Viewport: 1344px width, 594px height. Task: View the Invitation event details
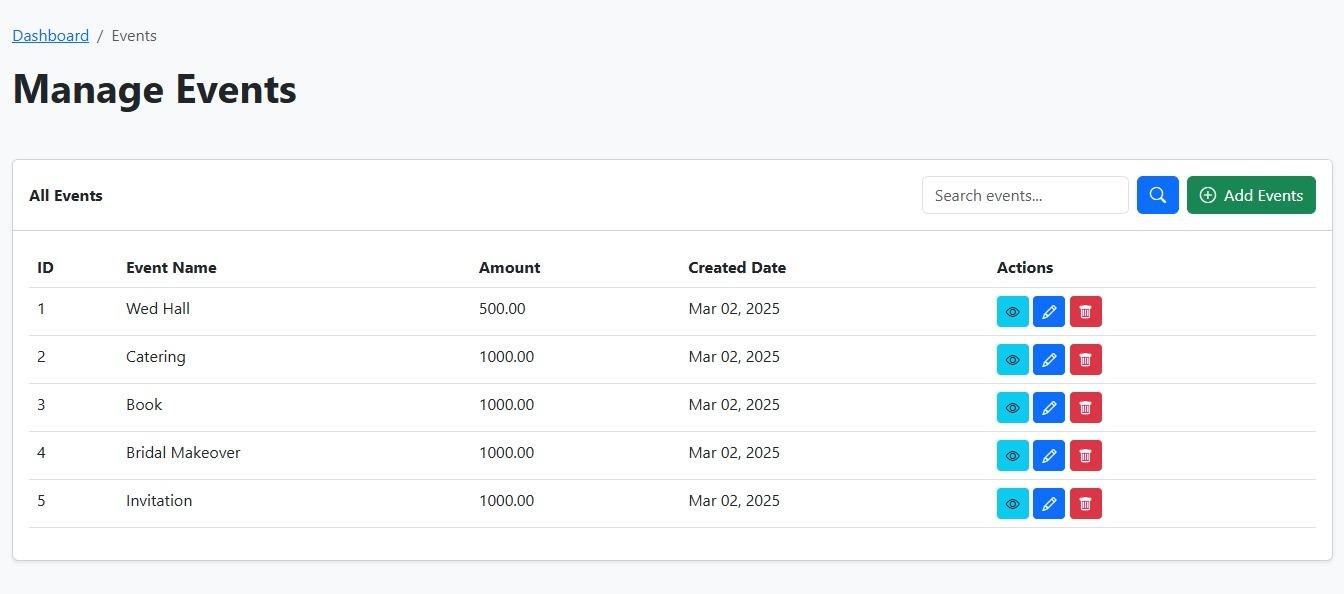1012,504
